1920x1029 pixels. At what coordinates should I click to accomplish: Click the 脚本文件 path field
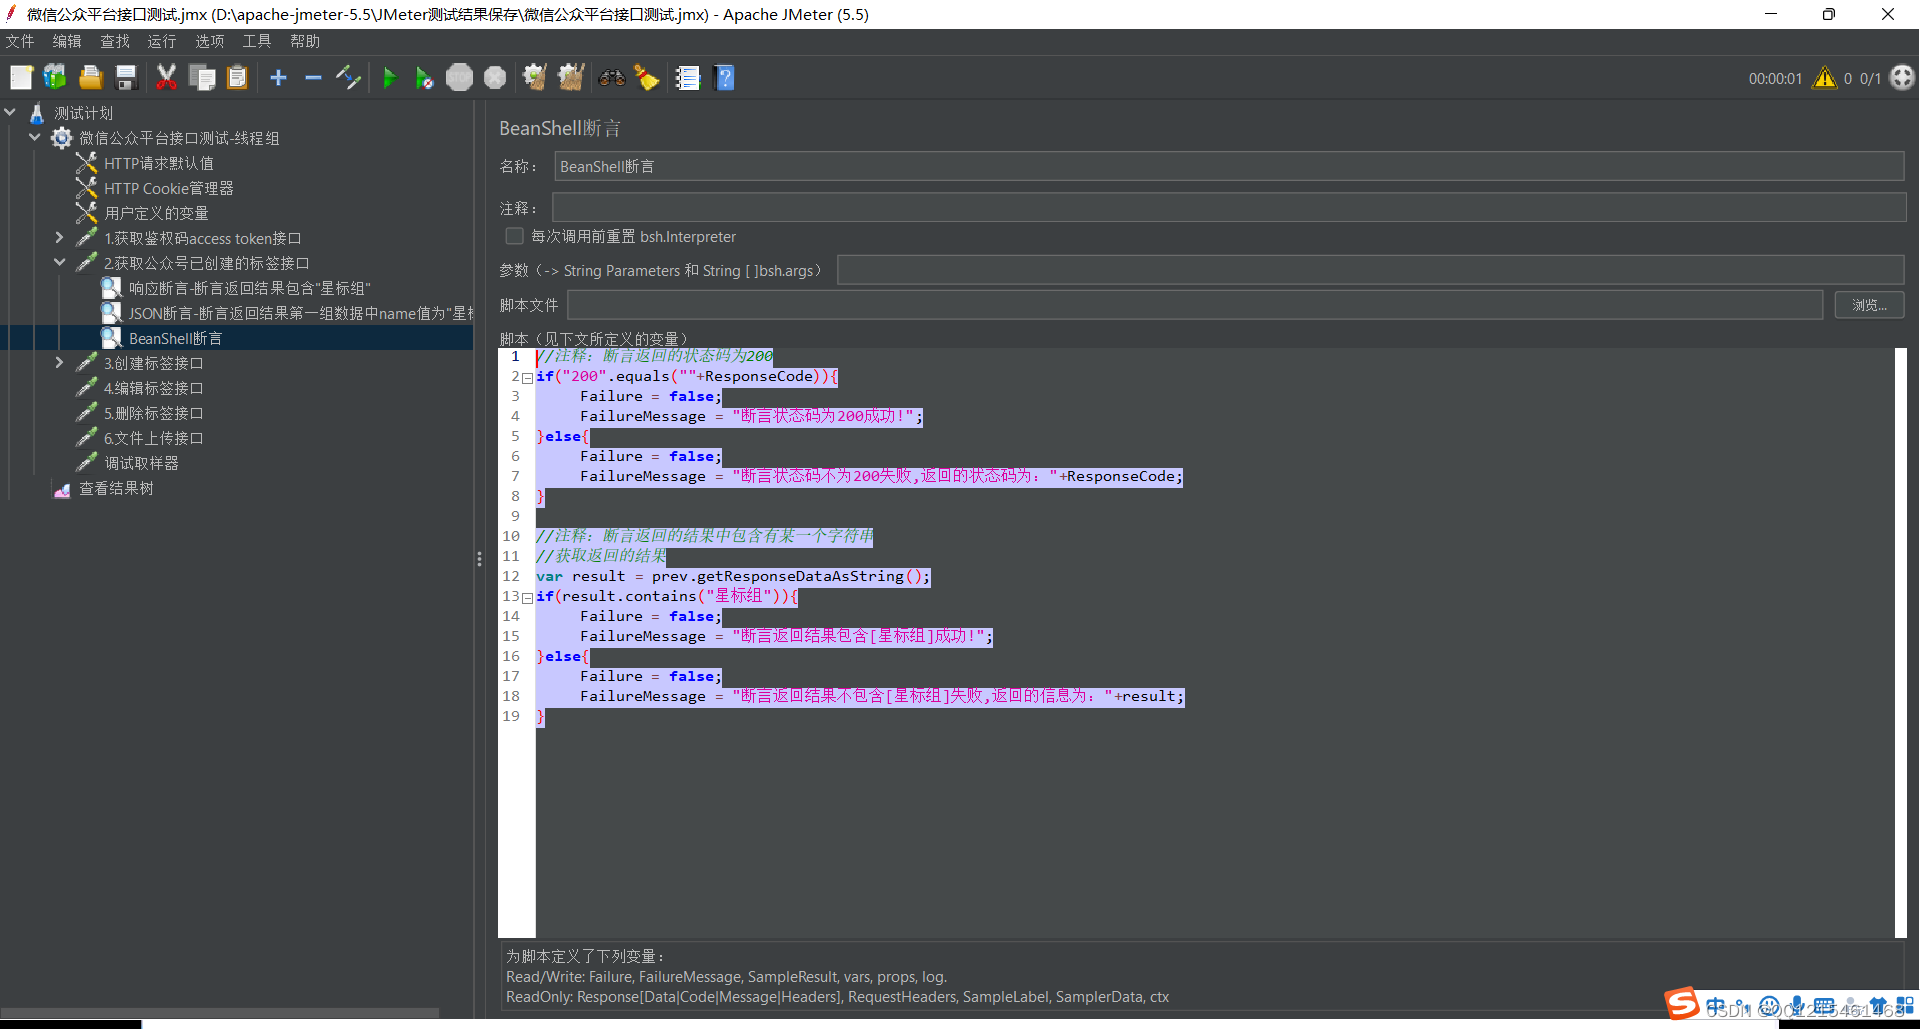pos(1195,305)
